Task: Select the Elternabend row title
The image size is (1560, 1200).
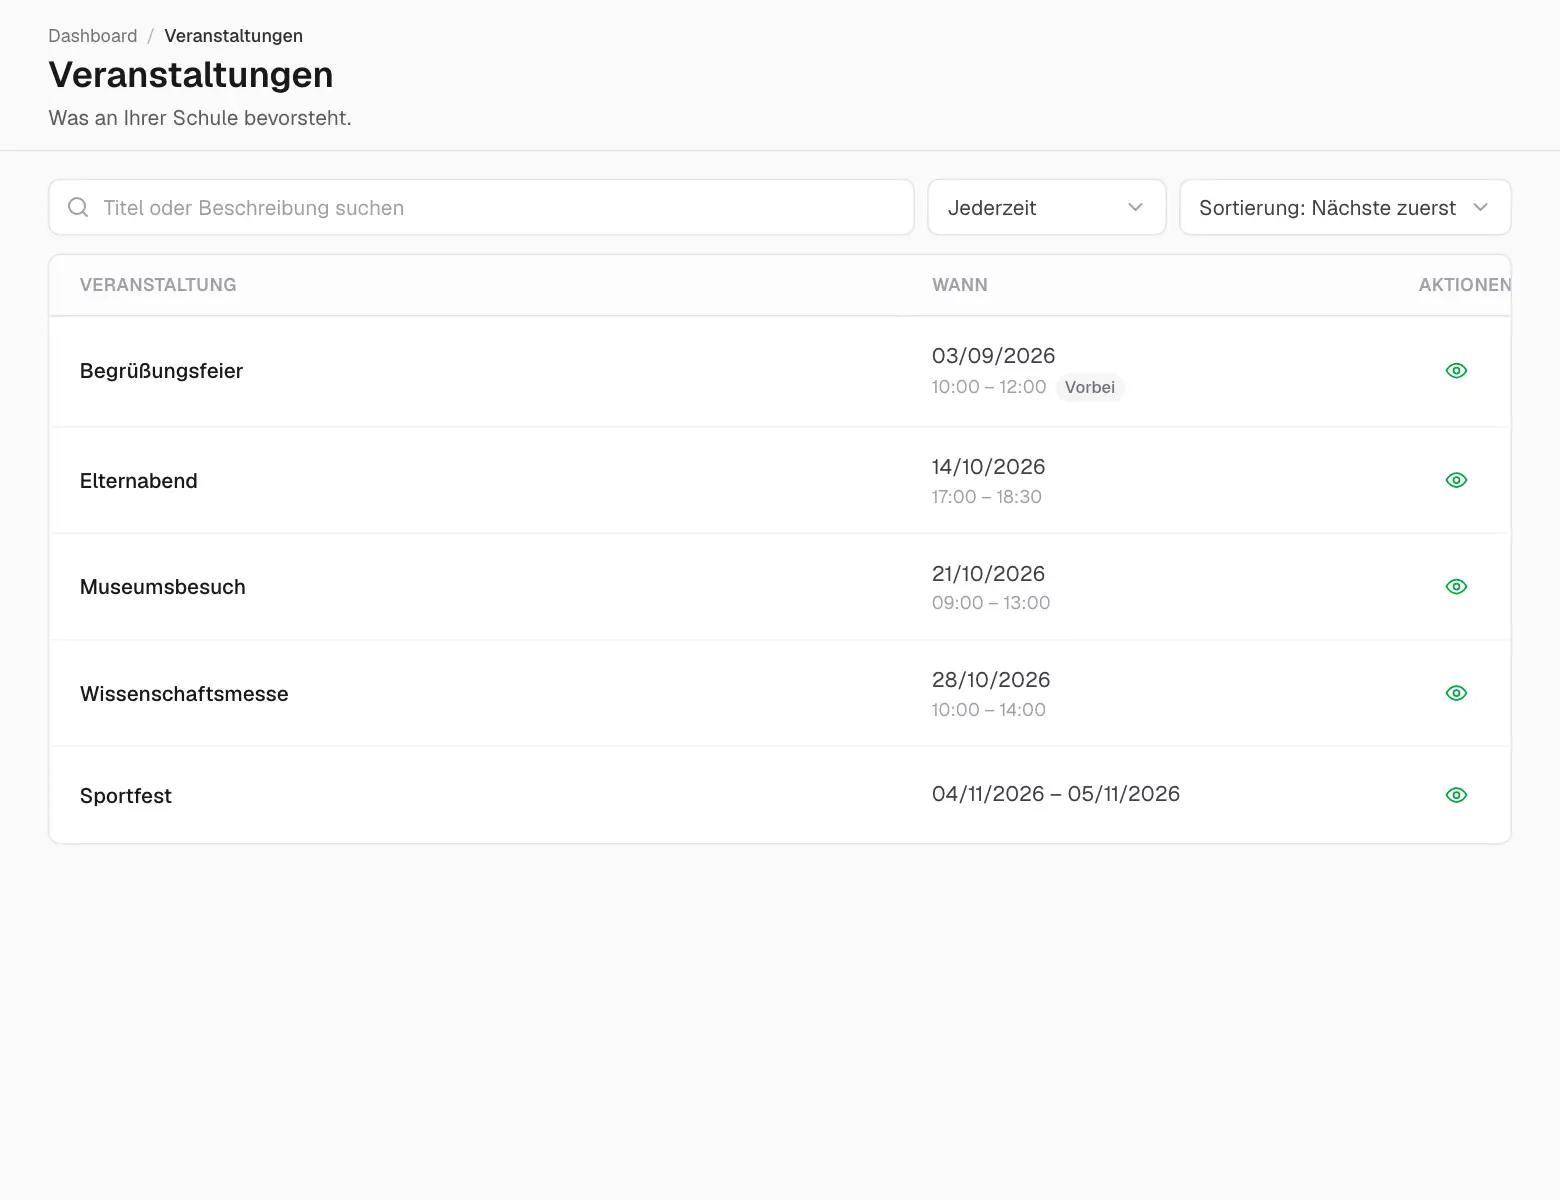Action: pyautogui.click(x=139, y=481)
